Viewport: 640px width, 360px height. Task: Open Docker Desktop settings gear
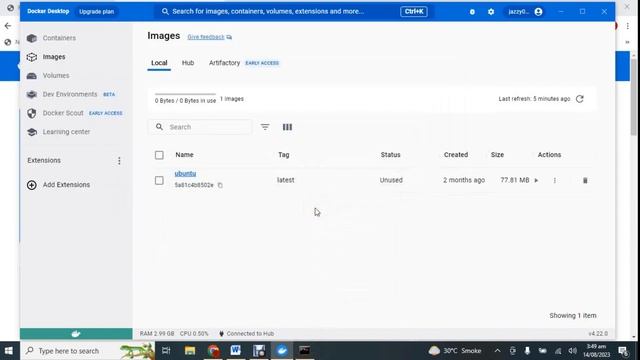click(491, 12)
